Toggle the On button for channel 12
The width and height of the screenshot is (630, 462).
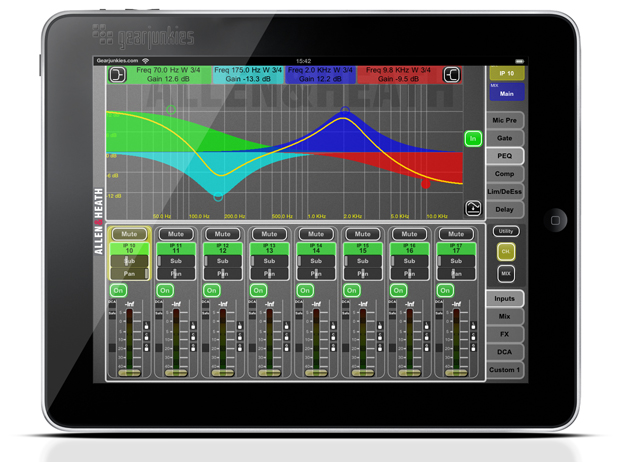[x=211, y=290]
